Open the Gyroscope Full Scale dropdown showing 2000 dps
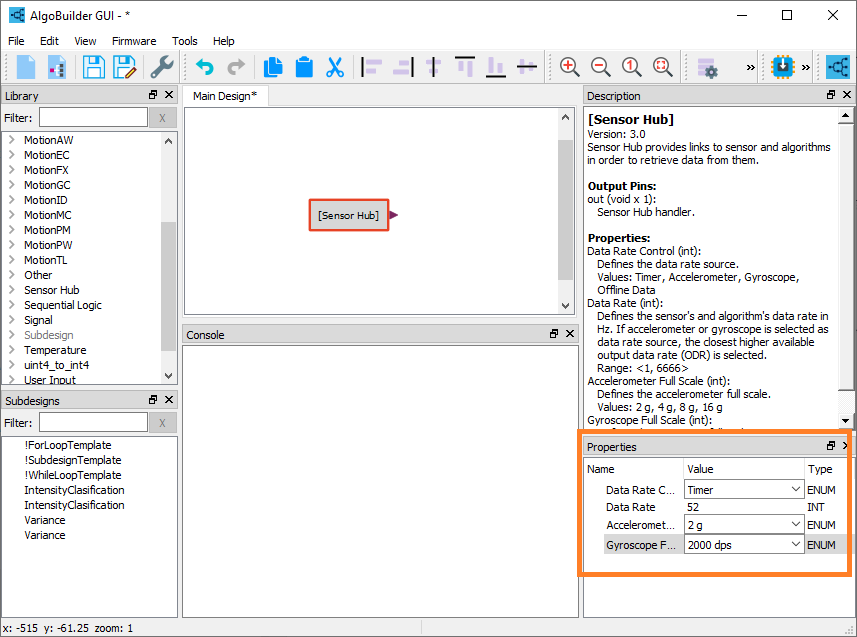 pyautogui.click(x=744, y=545)
